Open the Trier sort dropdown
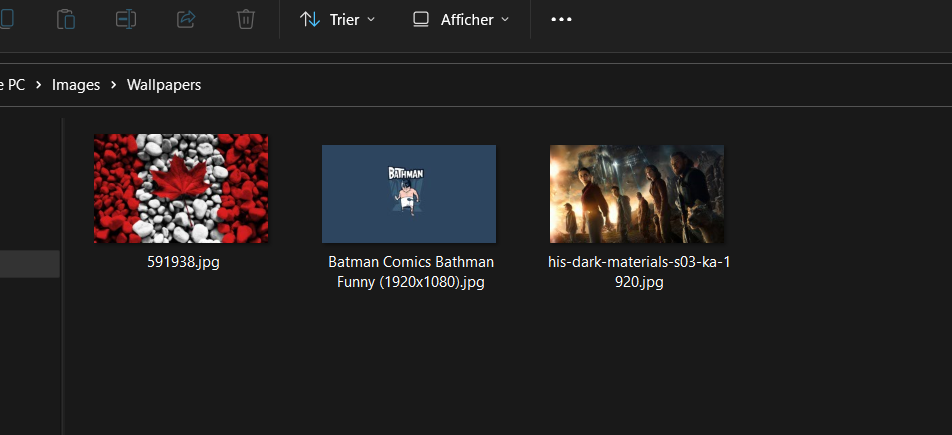952x435 pixels. coord(338,19)
